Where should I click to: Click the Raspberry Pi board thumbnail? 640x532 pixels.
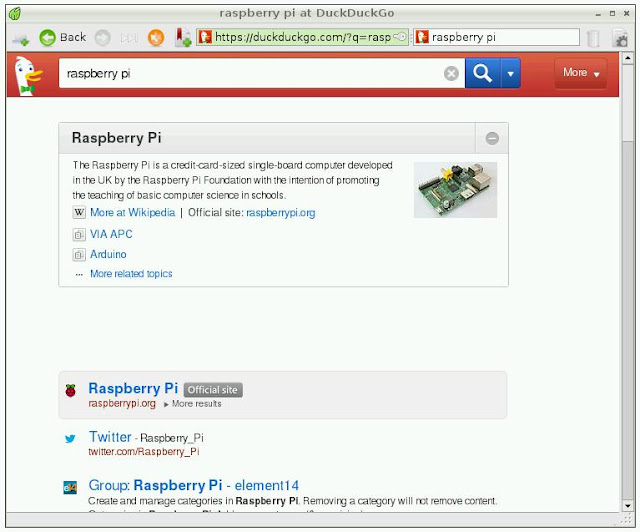coord(456,190)
